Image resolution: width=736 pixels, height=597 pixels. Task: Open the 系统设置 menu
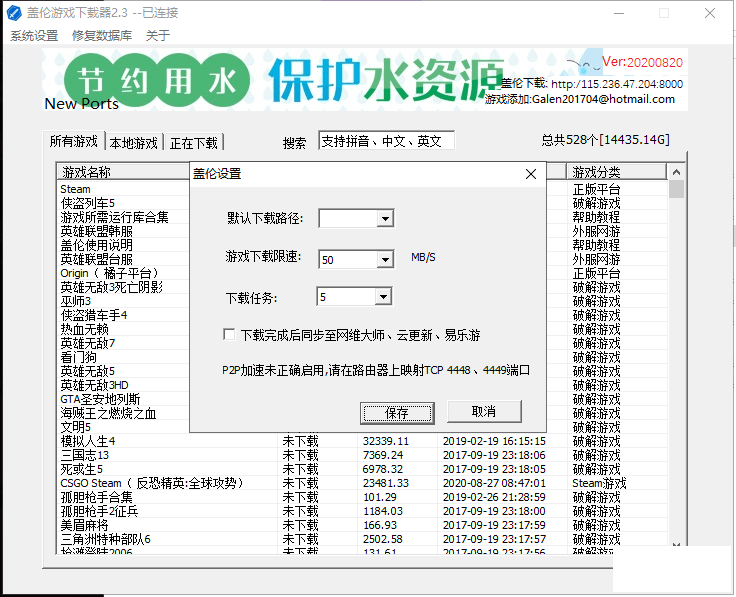[x=34, y=36]
